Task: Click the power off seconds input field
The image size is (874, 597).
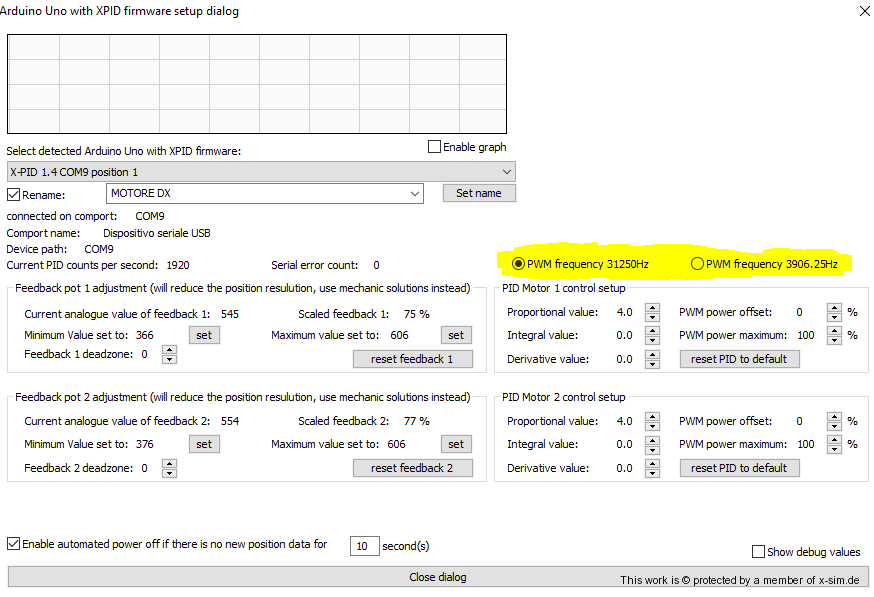Action: (x=364, y=546)
